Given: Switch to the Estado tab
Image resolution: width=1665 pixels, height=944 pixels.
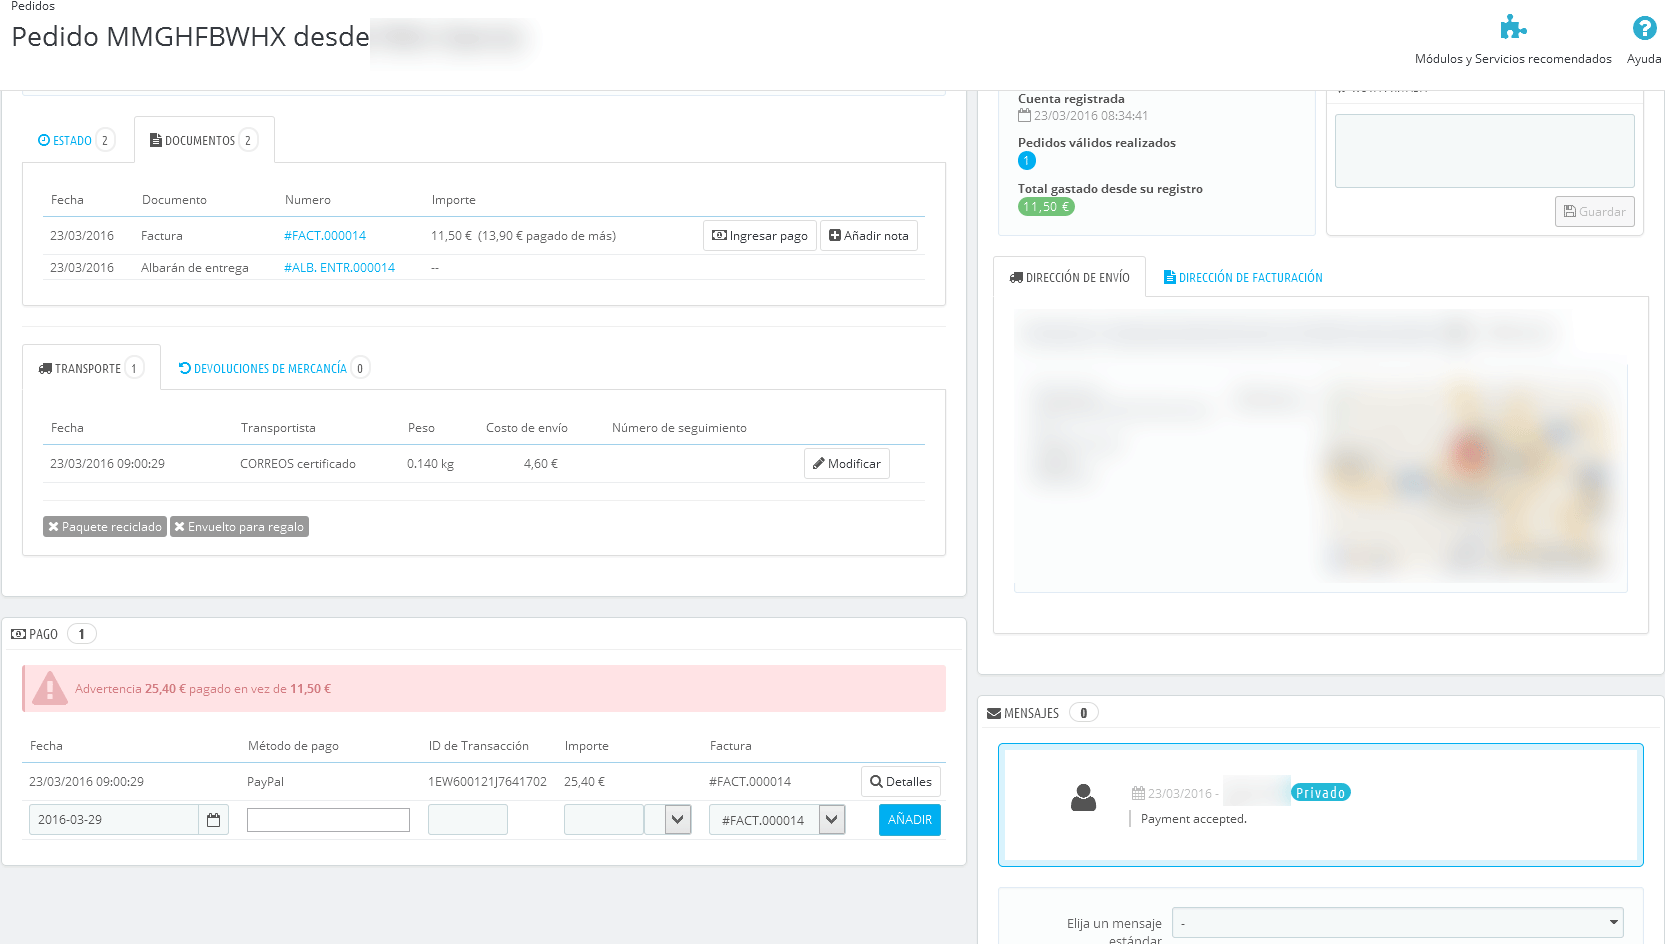Looking at the screenshot, I should [x=76, y=141].
